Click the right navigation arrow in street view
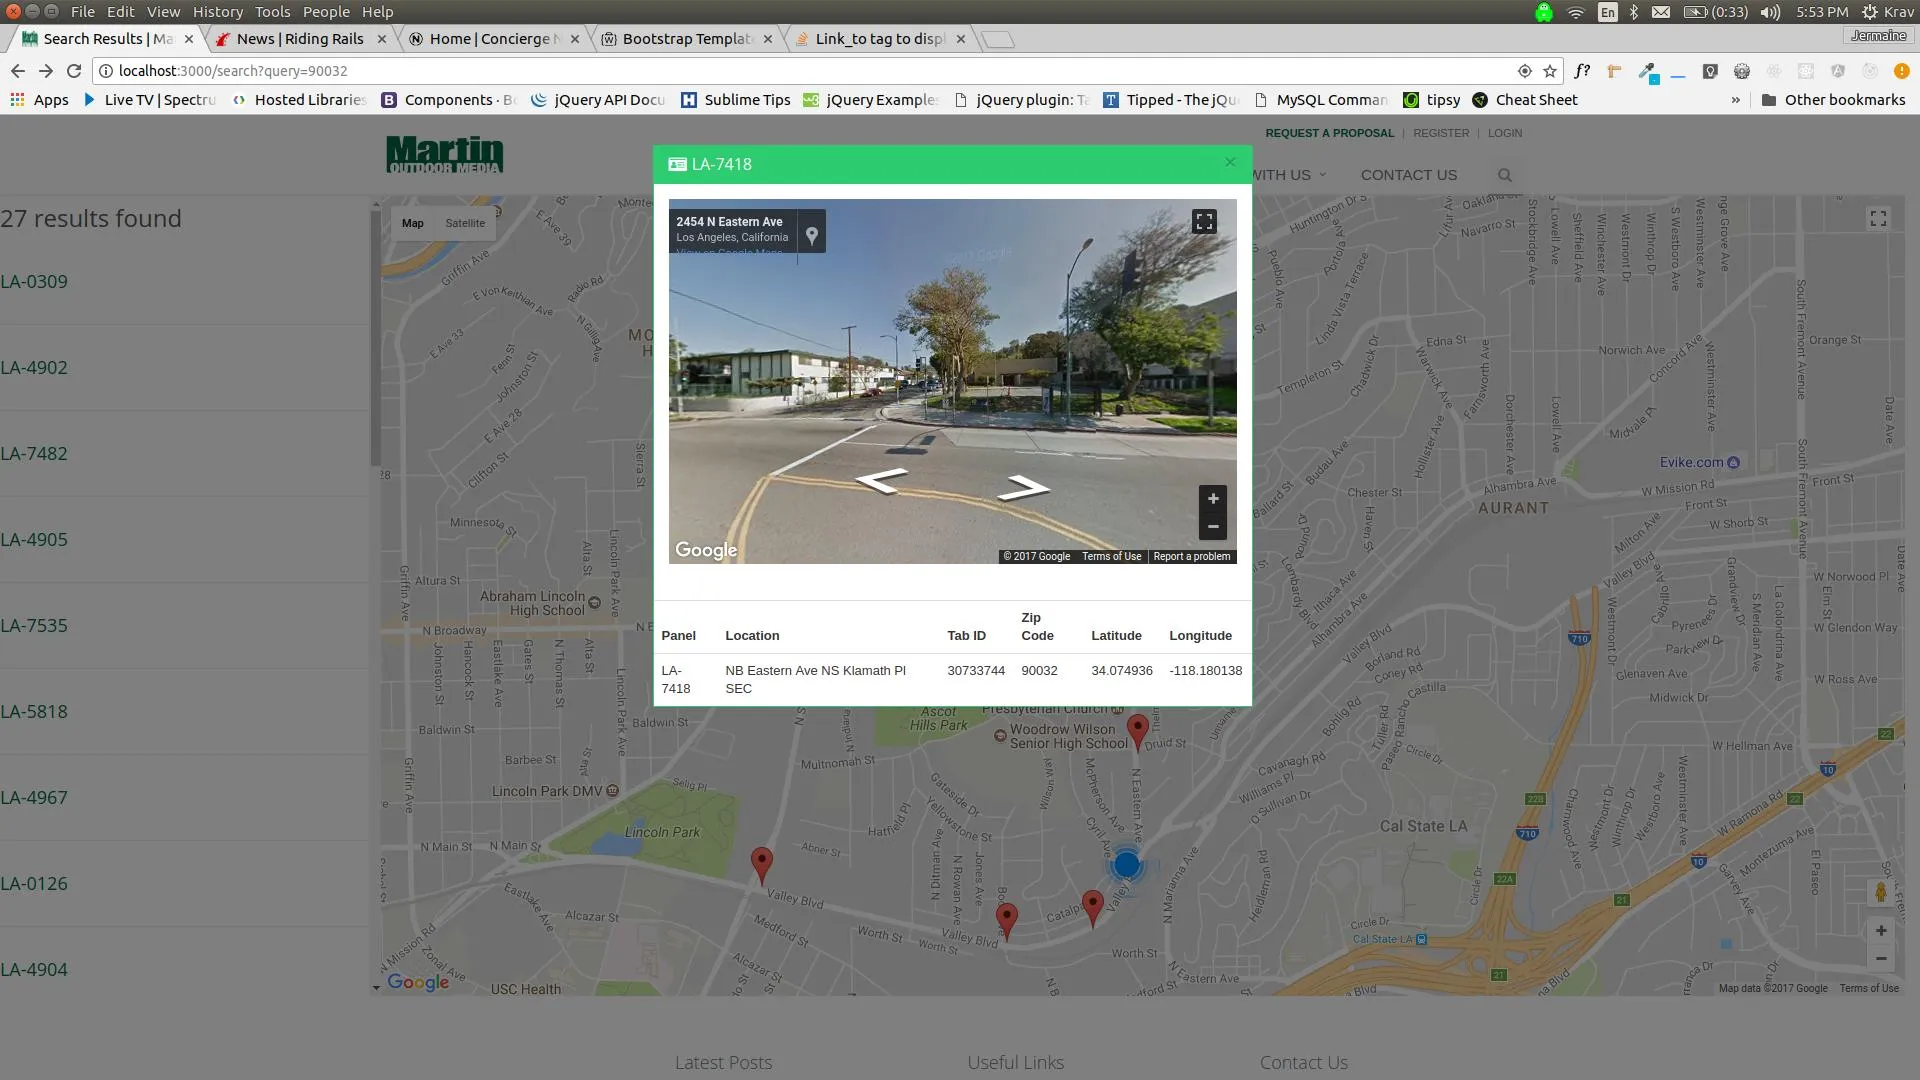 pyautogui.click(x=1023, y=488)
